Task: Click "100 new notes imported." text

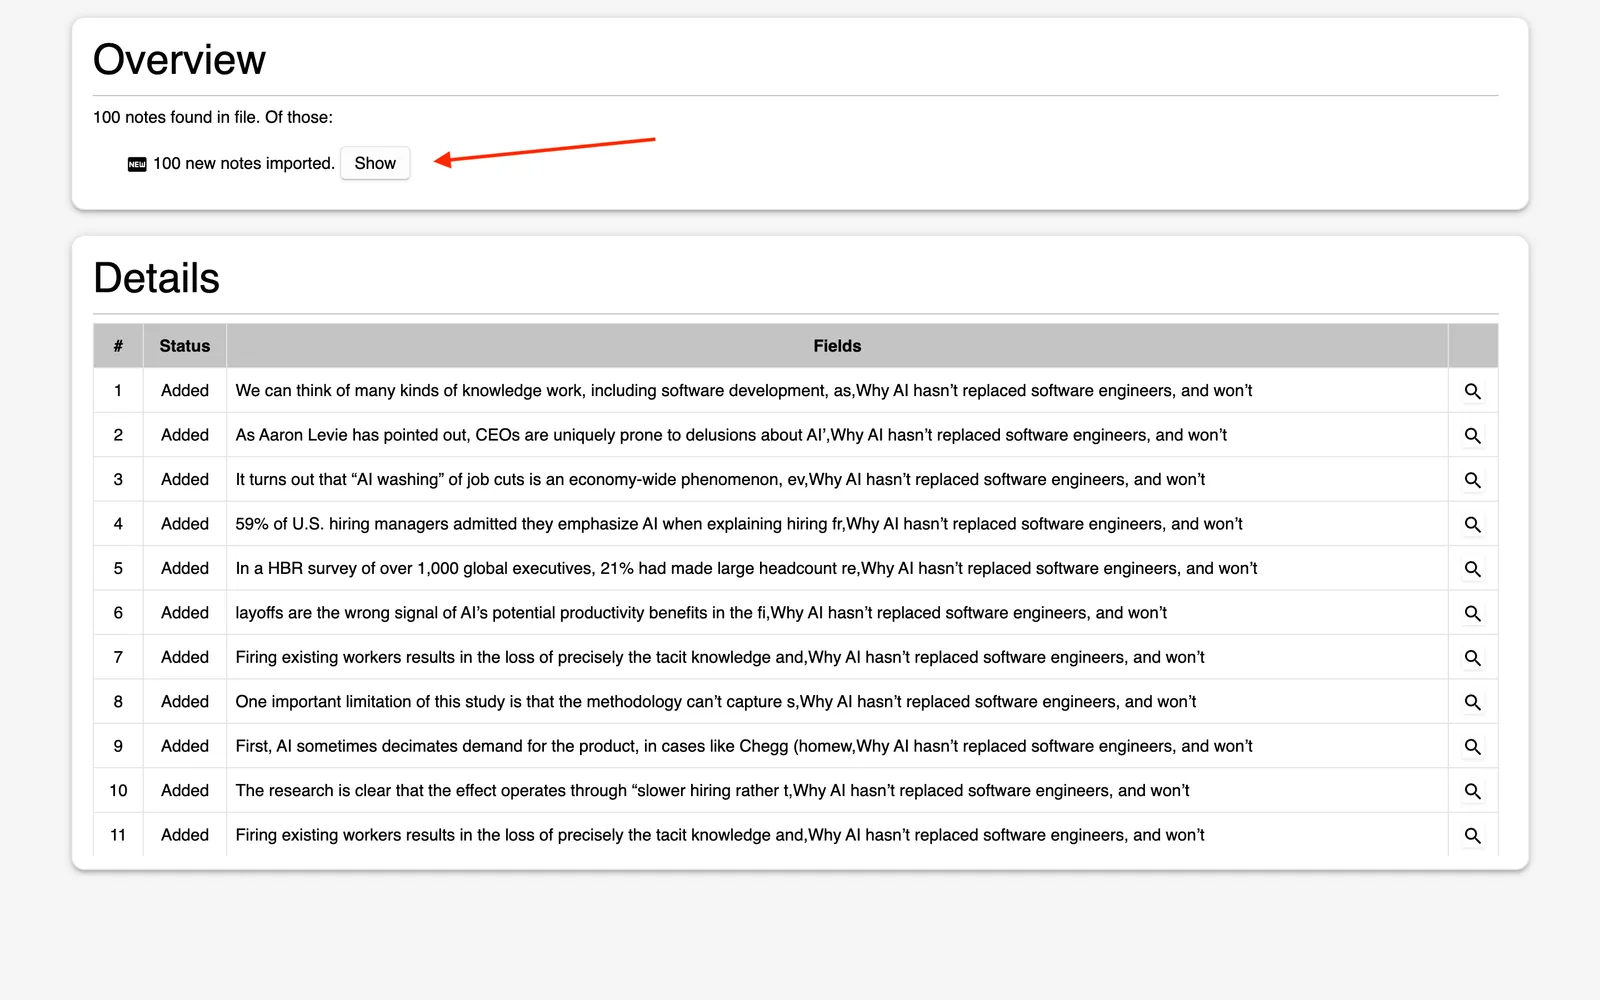Action: [243, 163]
